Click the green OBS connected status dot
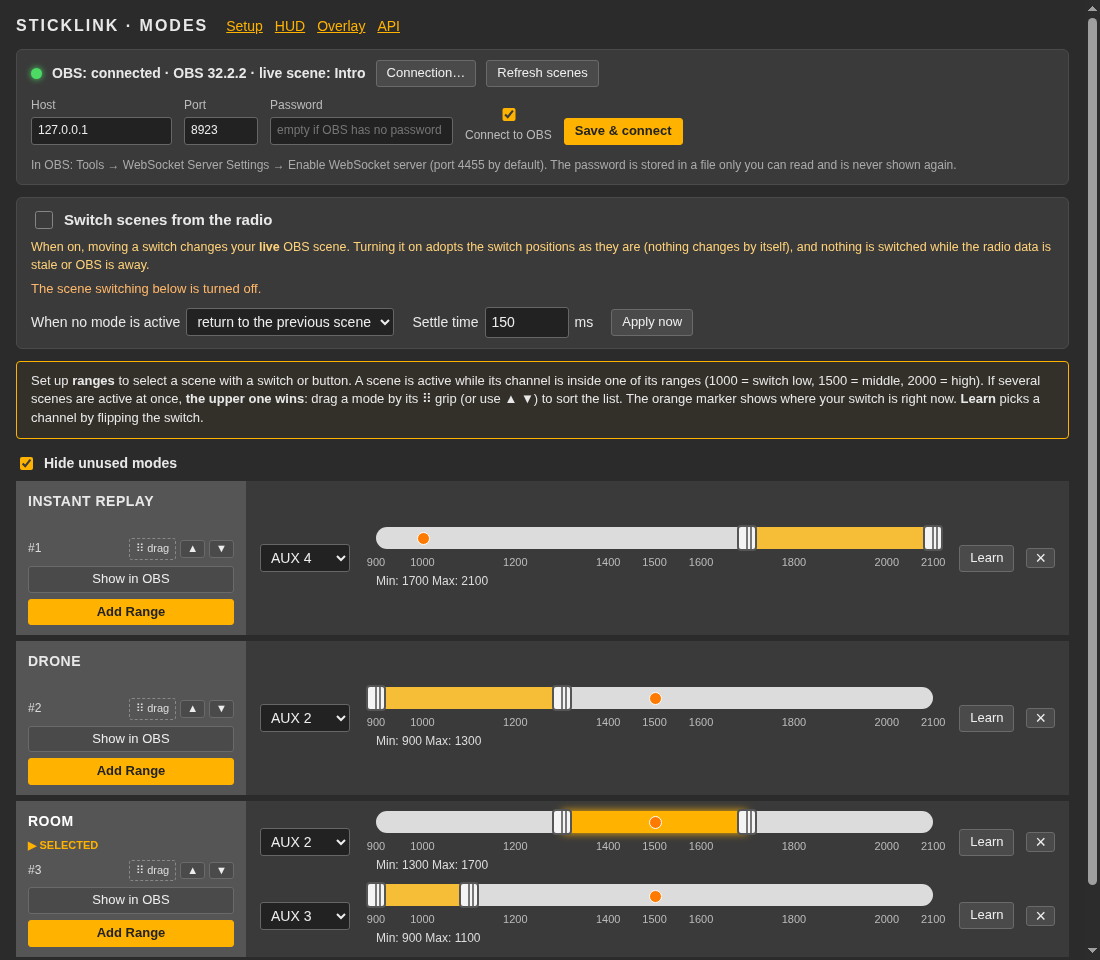Image resolution: width=1100 pixels, height=960 pixels. (x=36, y=73)
